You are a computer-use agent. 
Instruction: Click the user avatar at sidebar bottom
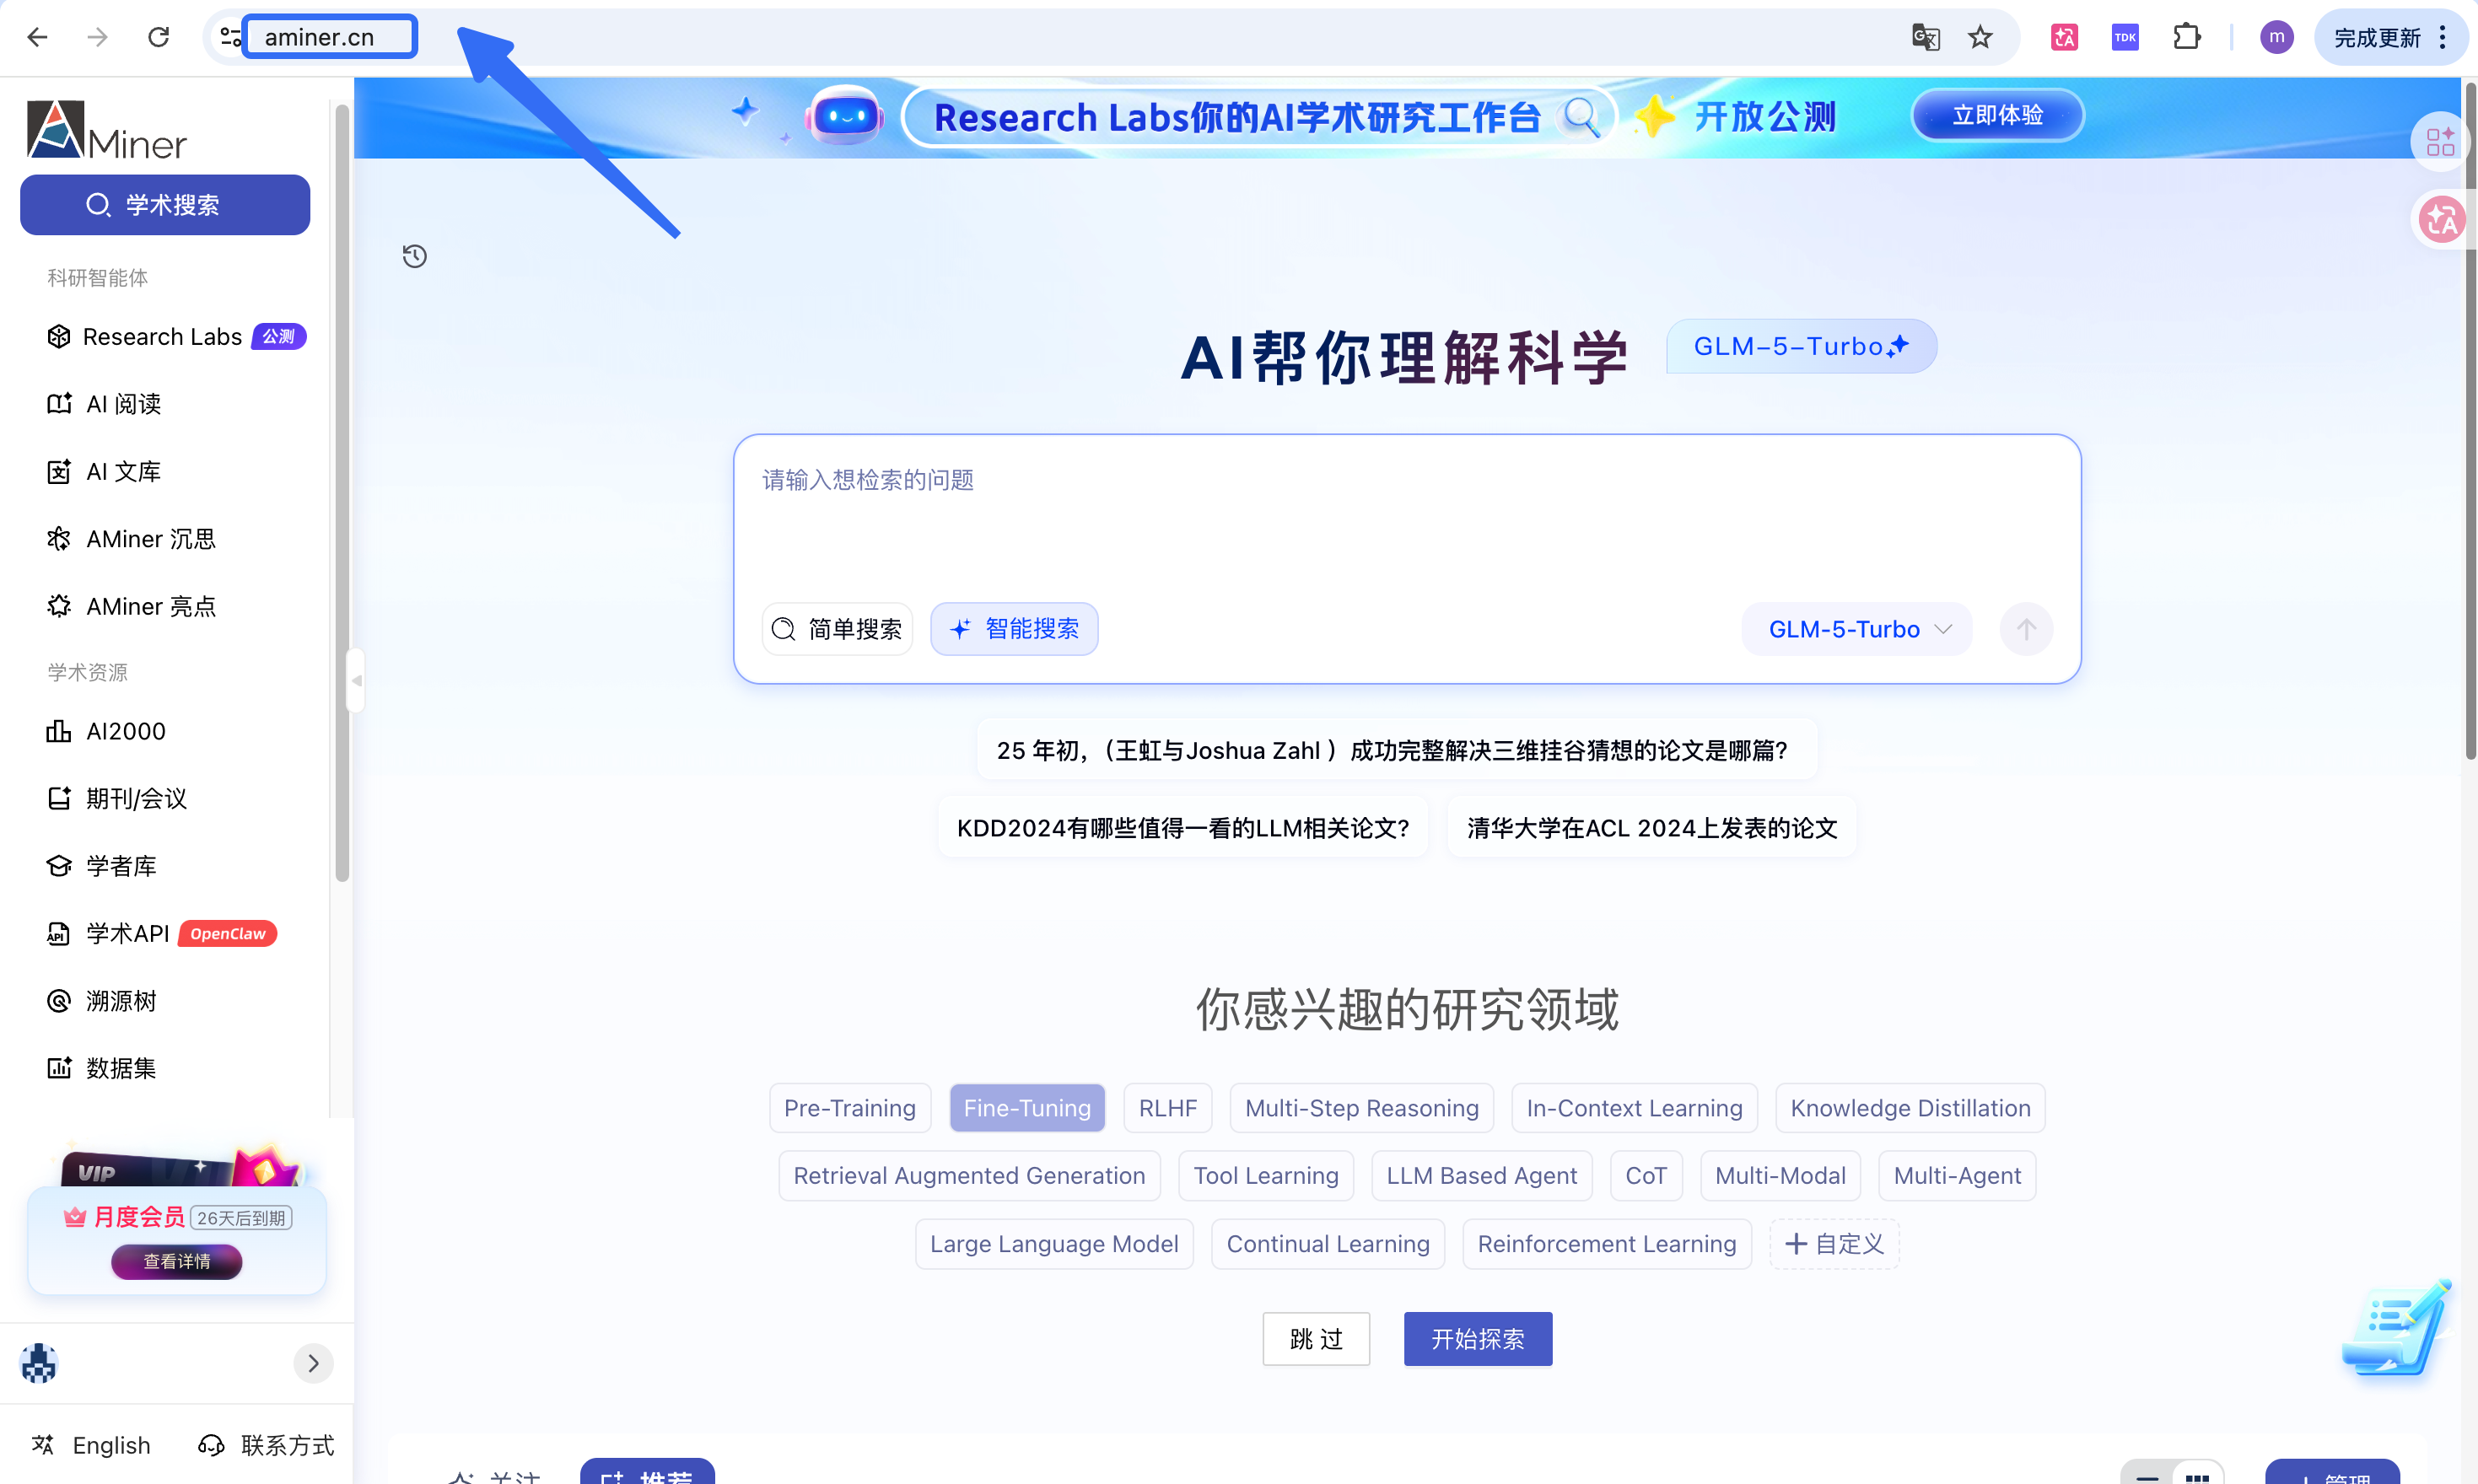coord(39,1363)
